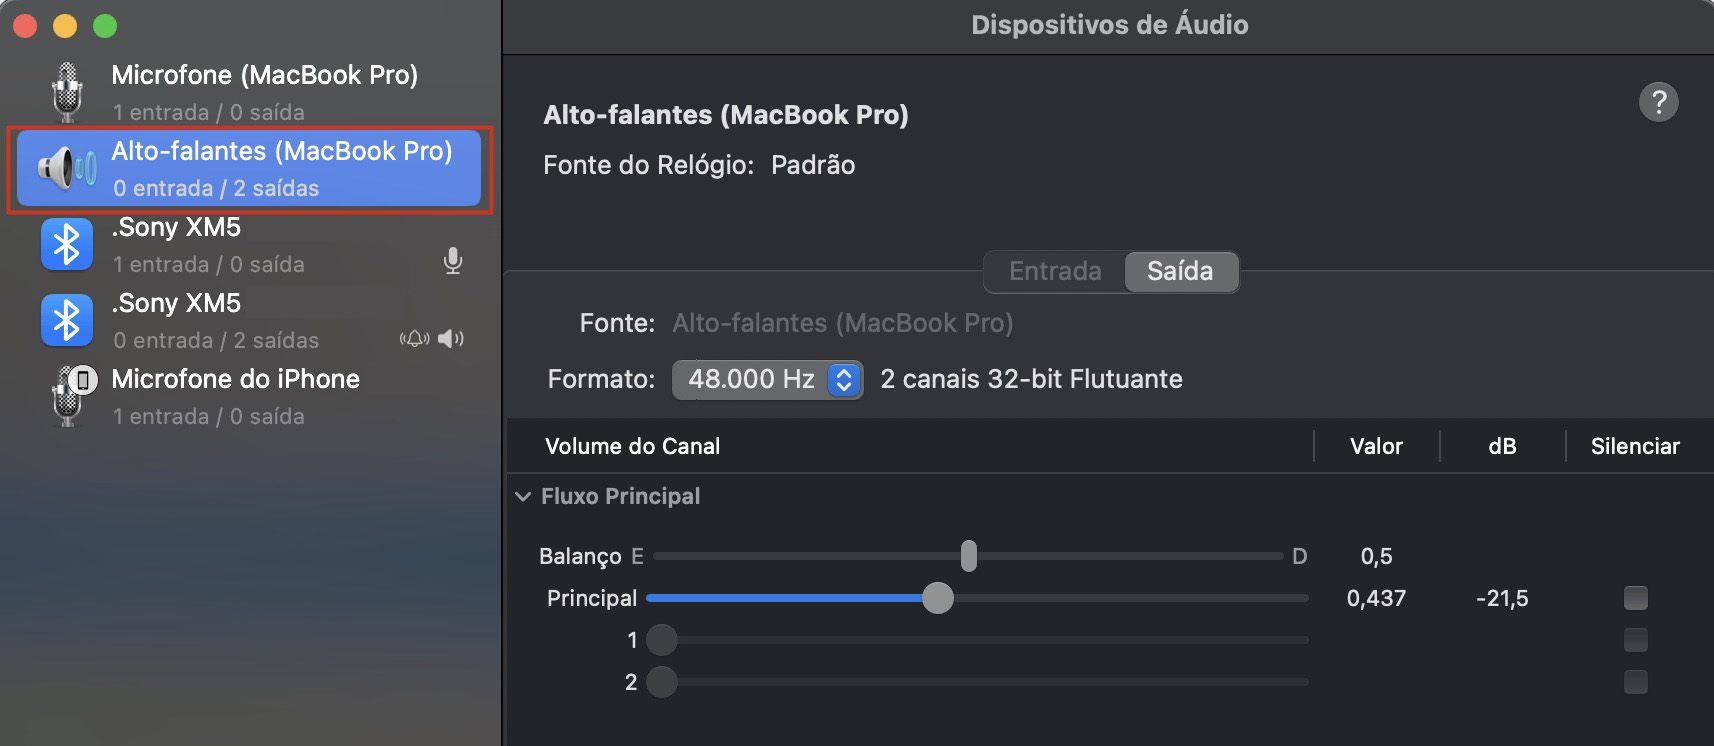Image resolution: width=1714 pixels, height=746 pixels.
Task: Check the Silenciar box for channel 2
Action: click(x=1636, y=681)
